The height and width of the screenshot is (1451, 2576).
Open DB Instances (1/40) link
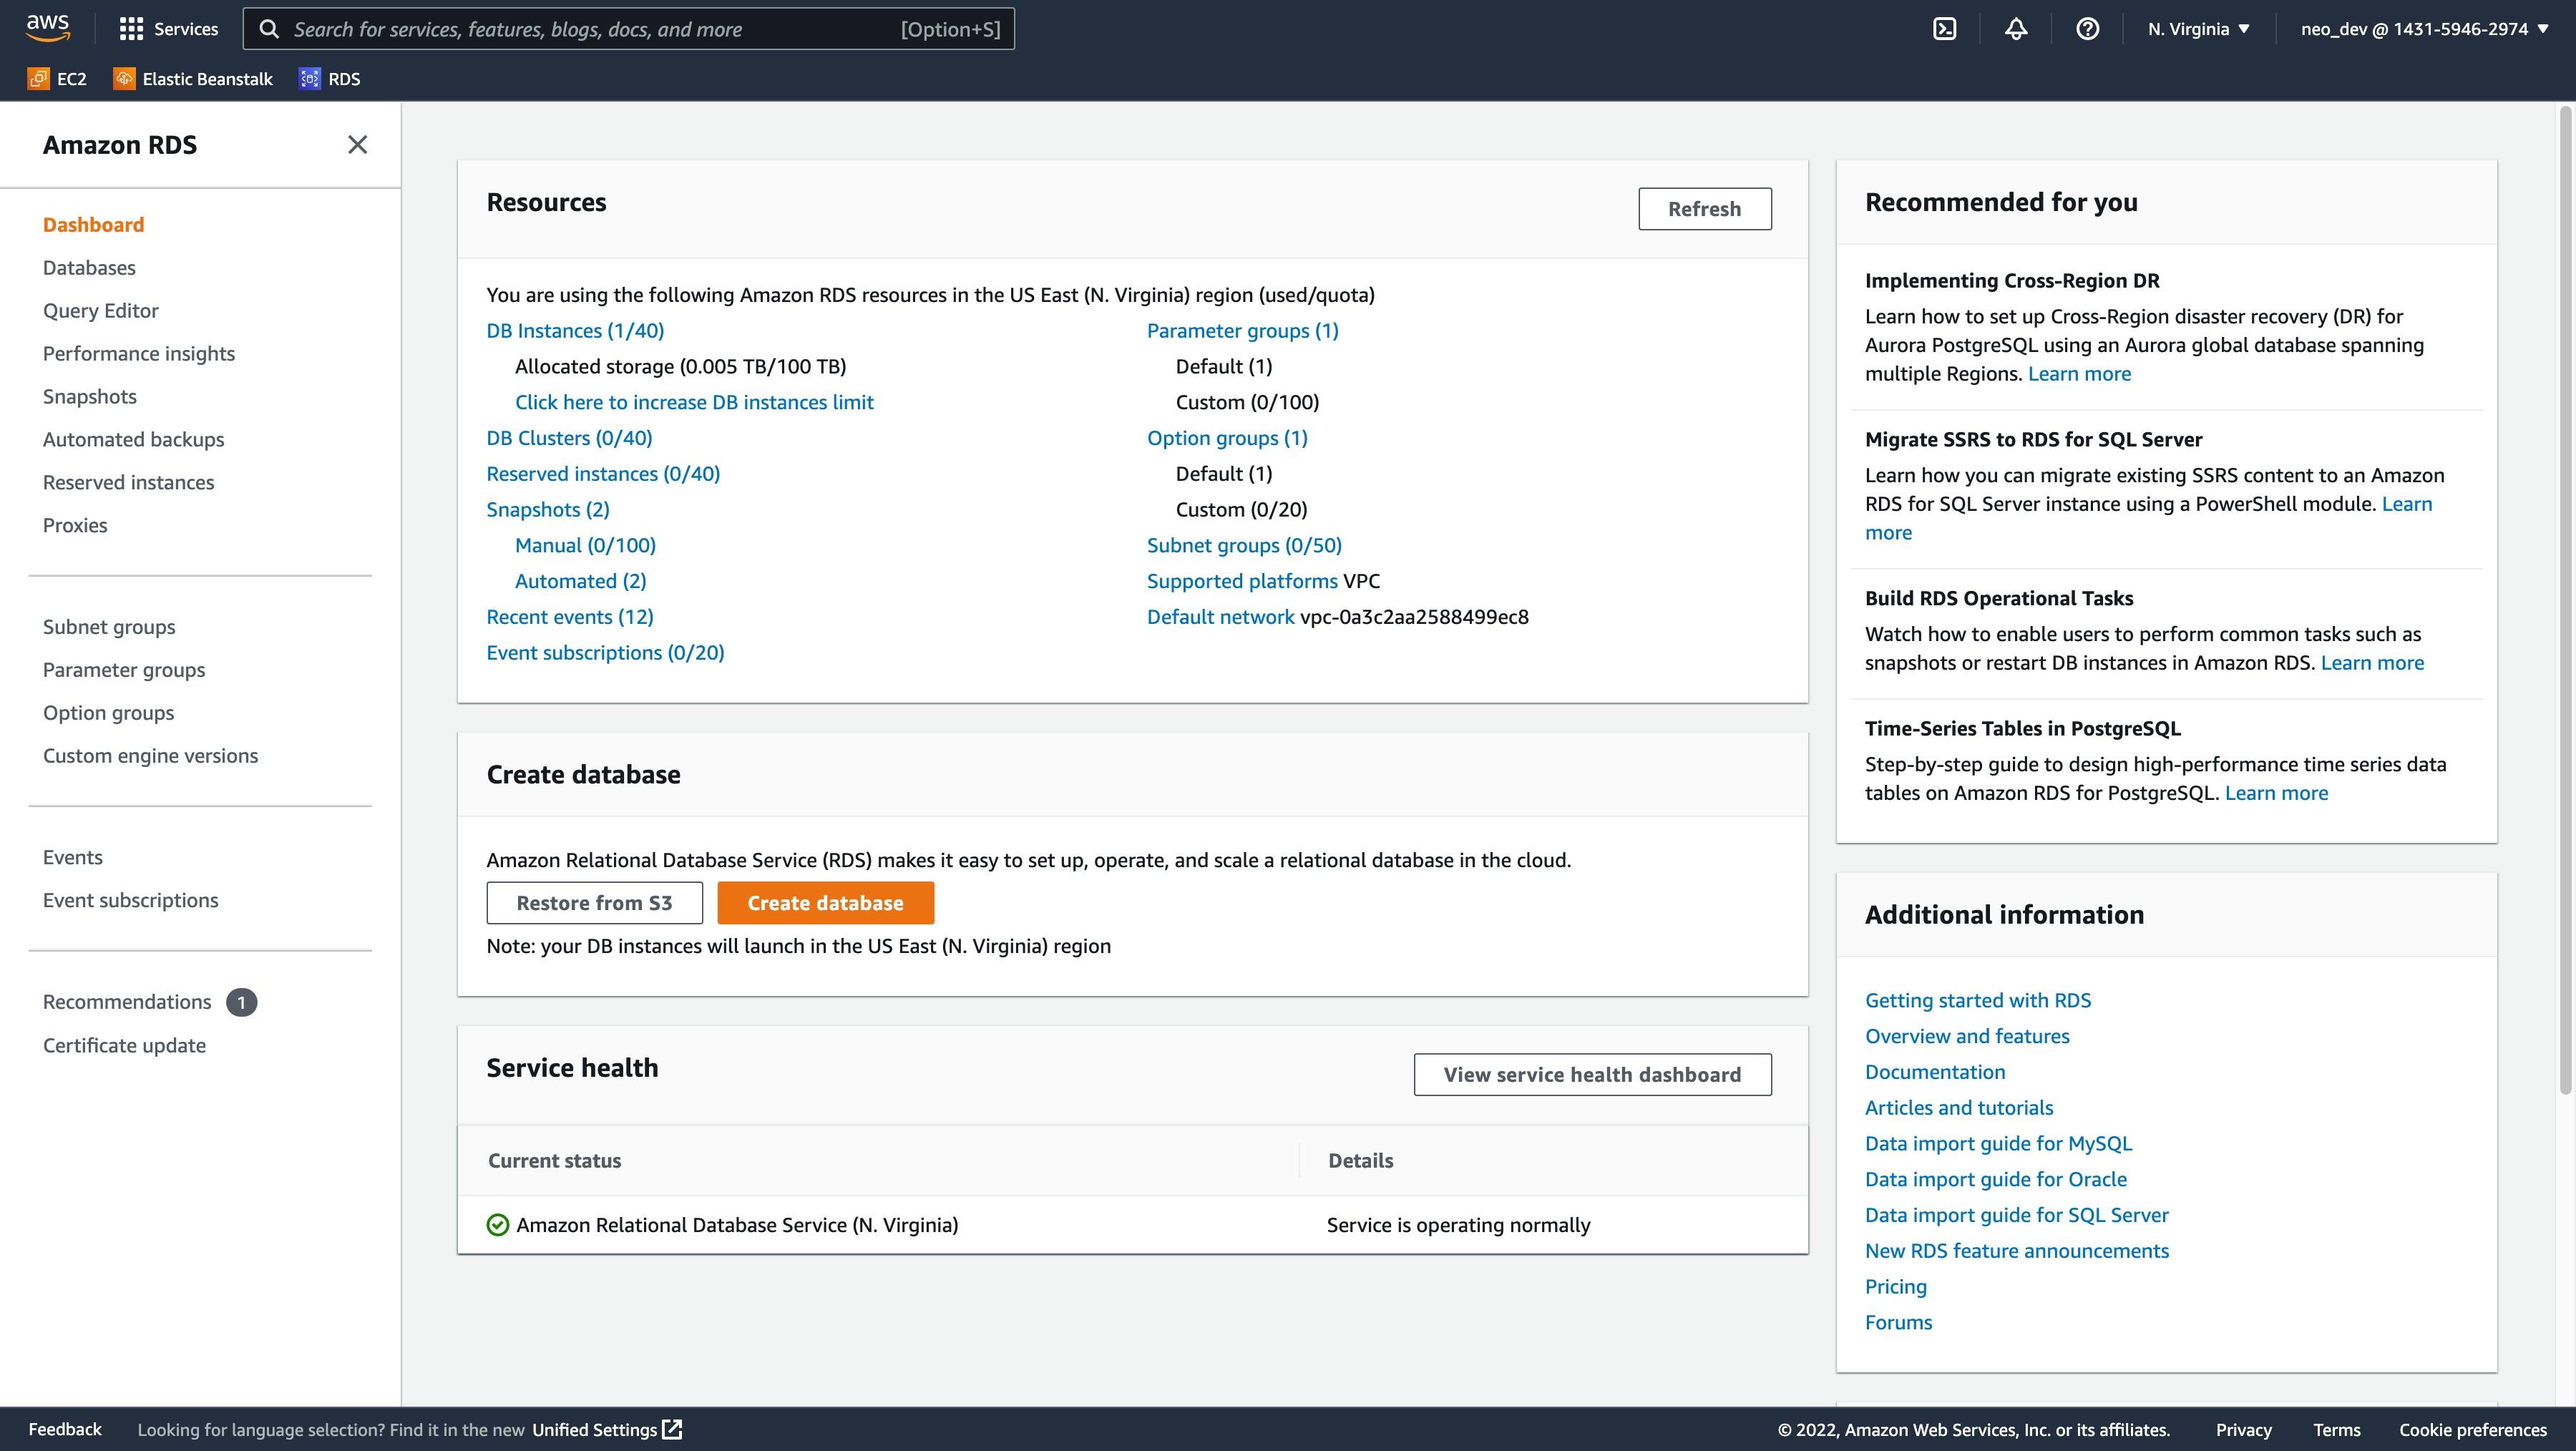(575, 331)
